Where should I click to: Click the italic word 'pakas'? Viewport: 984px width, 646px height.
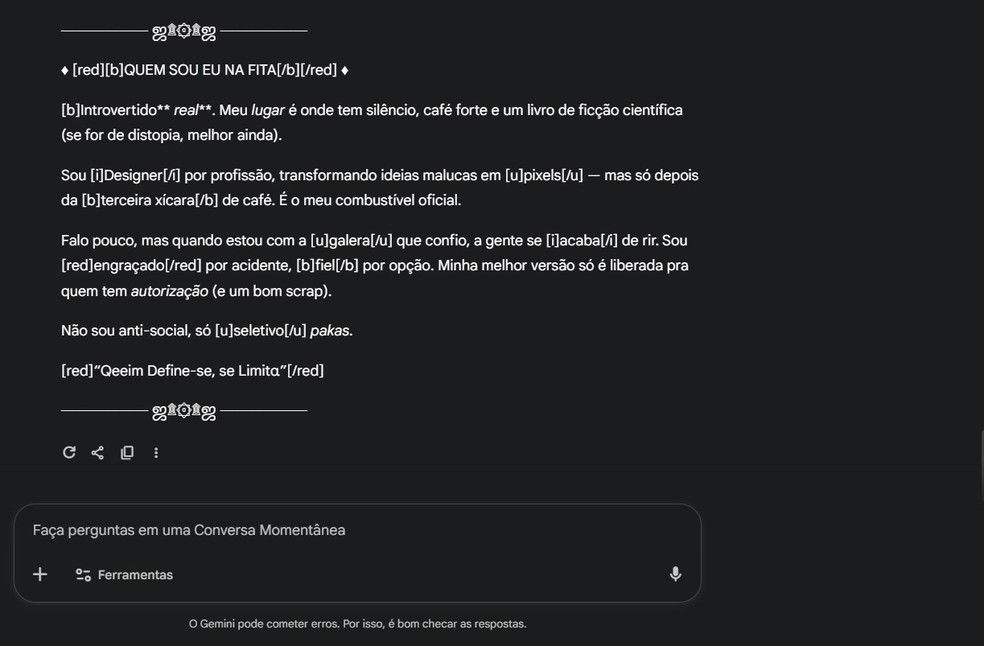tap(330, 331)
